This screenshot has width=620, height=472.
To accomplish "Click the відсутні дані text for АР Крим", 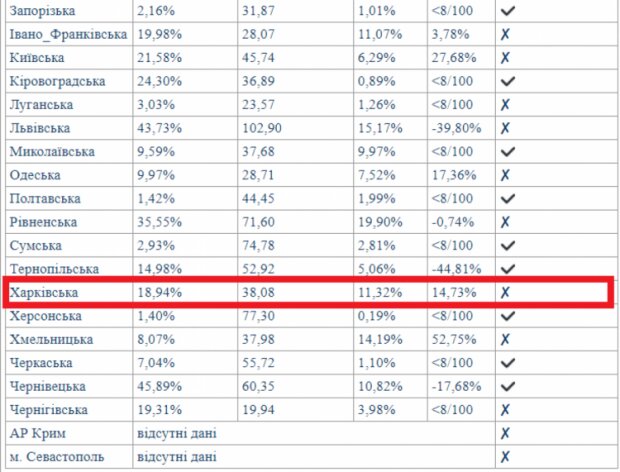I will tap(177, 433).
